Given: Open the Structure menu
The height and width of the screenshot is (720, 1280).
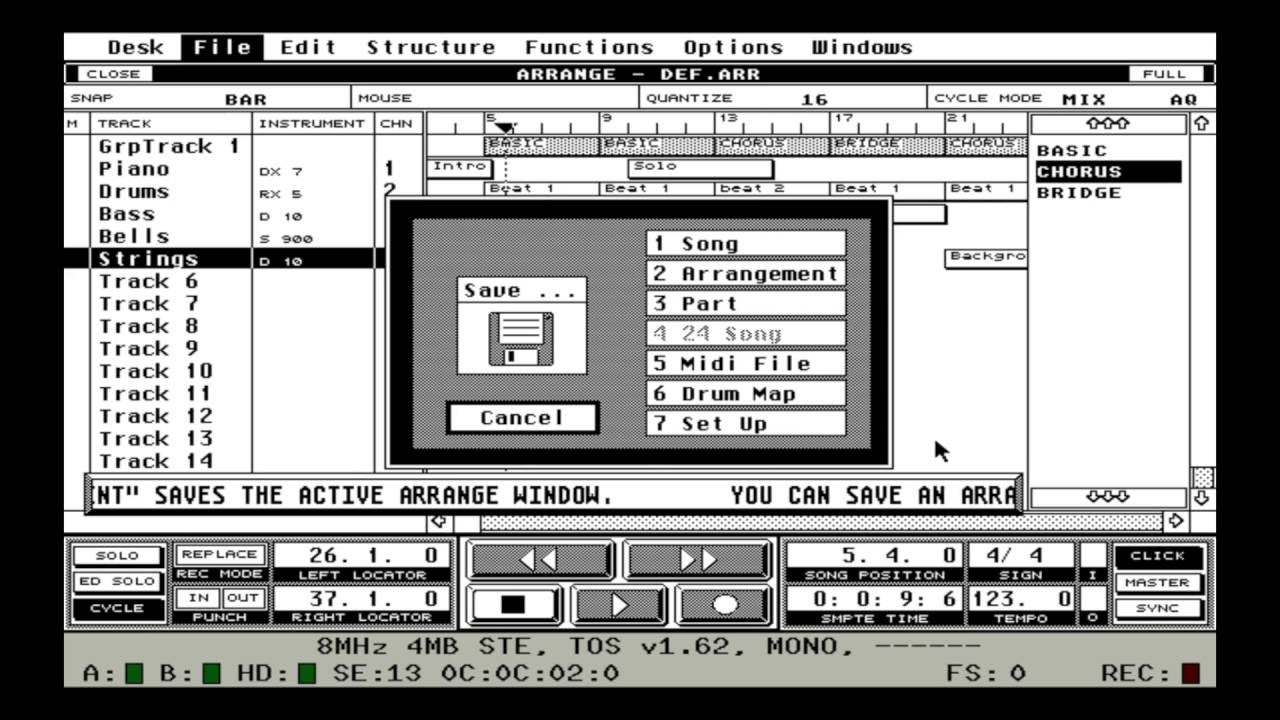Looking at the screenshot, I should click(430, 47).
